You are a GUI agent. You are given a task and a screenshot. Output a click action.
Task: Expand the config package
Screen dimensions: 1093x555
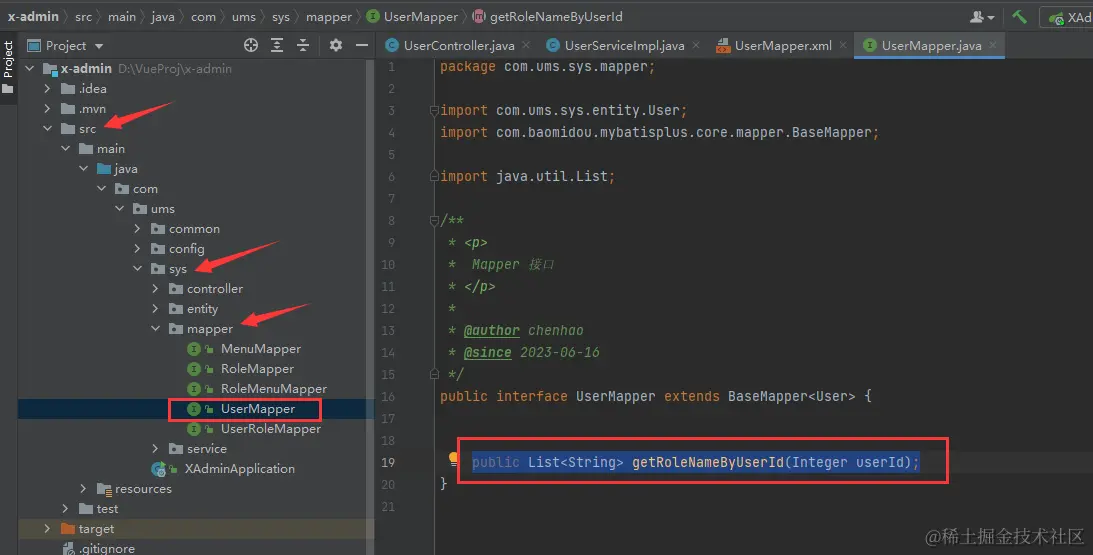pos(138,249)
